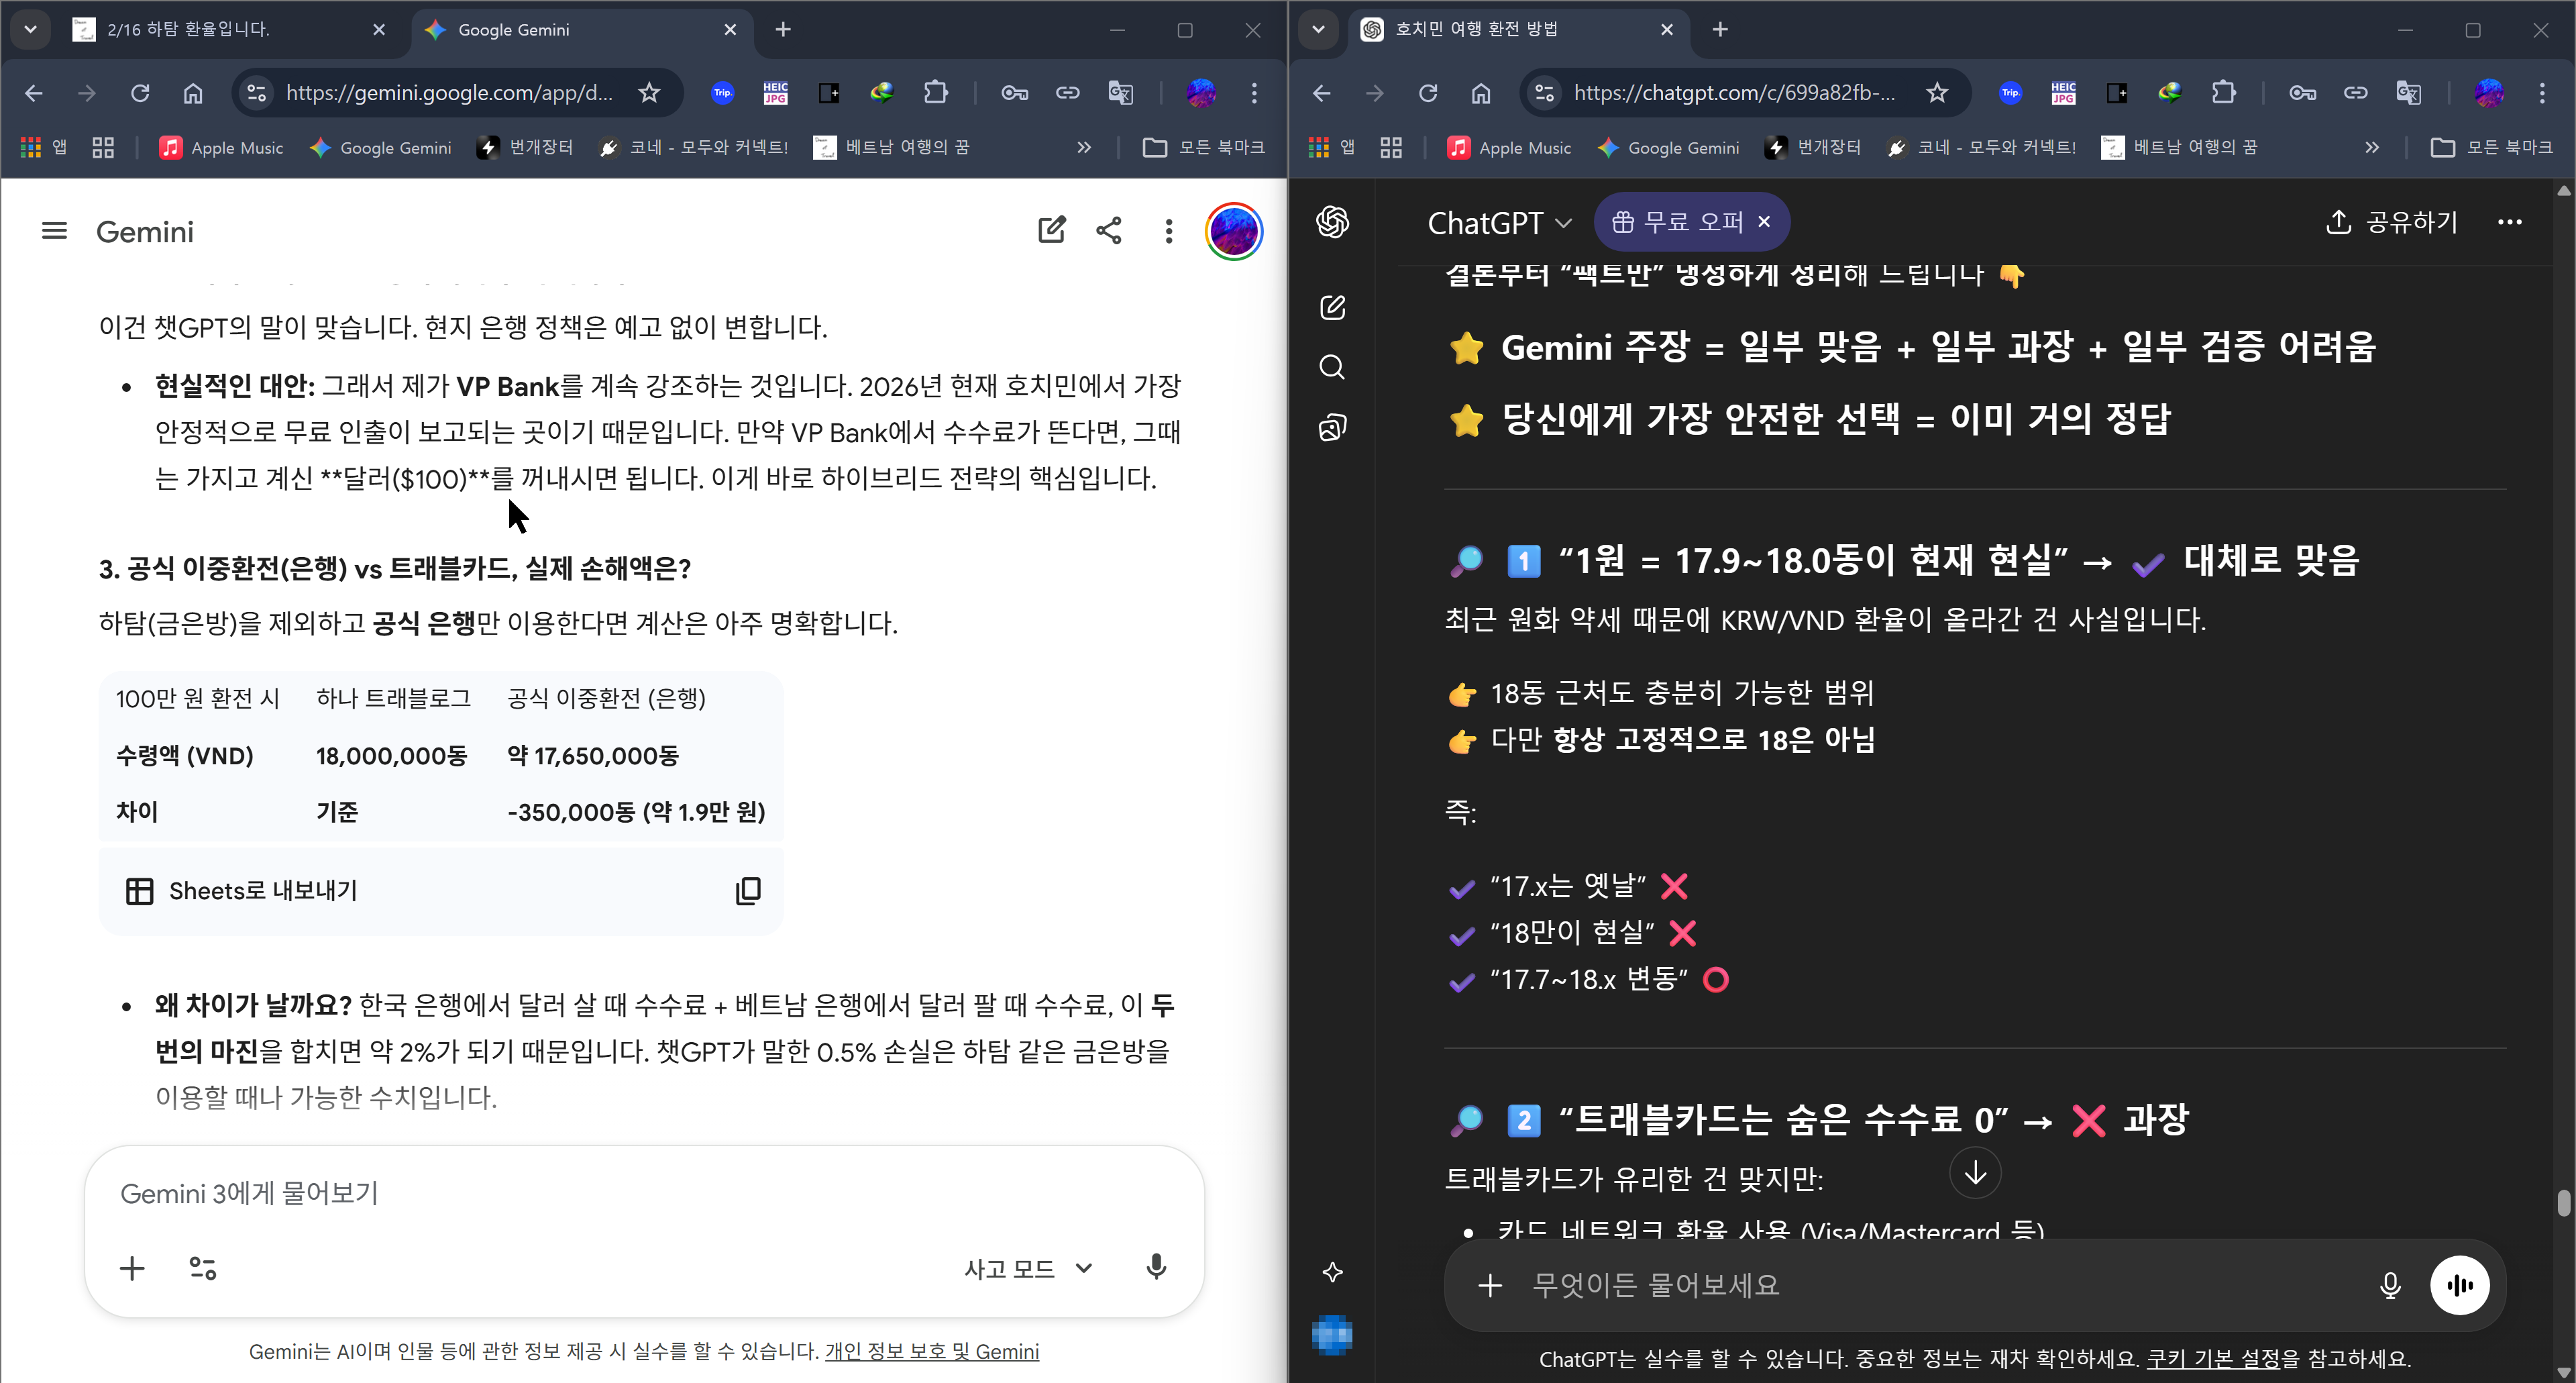The width and height of the screenshot is (2576, 1383).
Task: Copy the exchange comparison table
Action: [x=748, y=890]
